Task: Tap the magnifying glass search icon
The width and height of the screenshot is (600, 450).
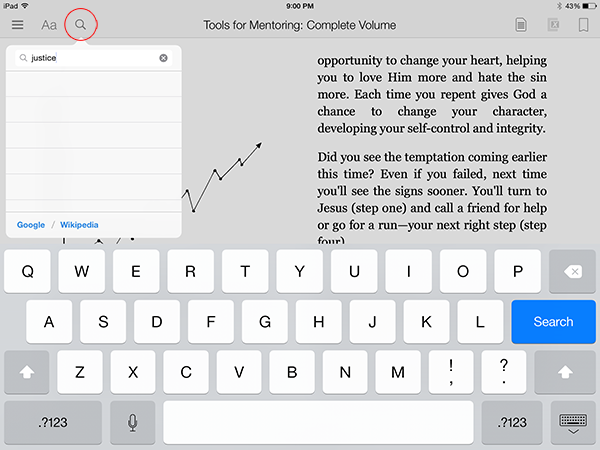Action: tap(80, 25)
